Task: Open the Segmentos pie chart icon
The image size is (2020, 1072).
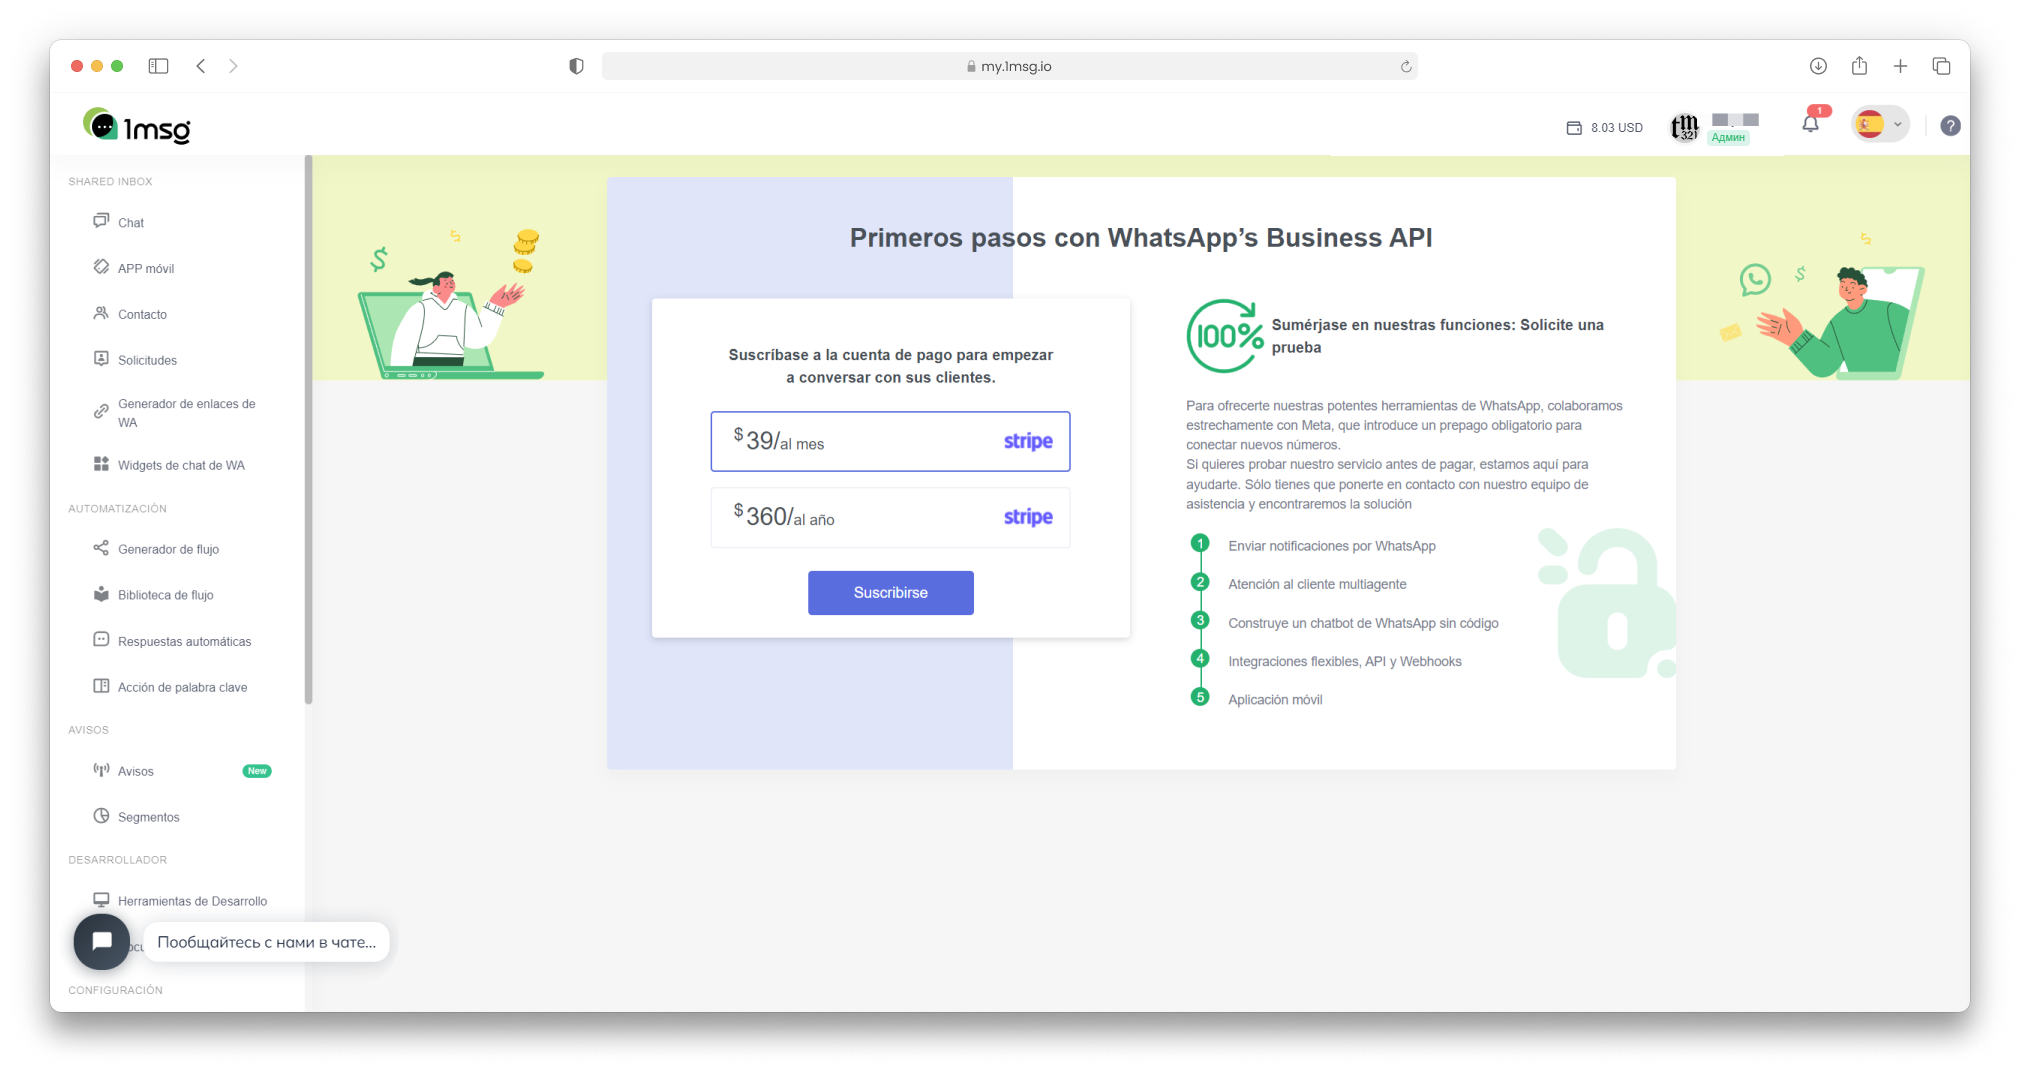Action: [x=101, y=816]
